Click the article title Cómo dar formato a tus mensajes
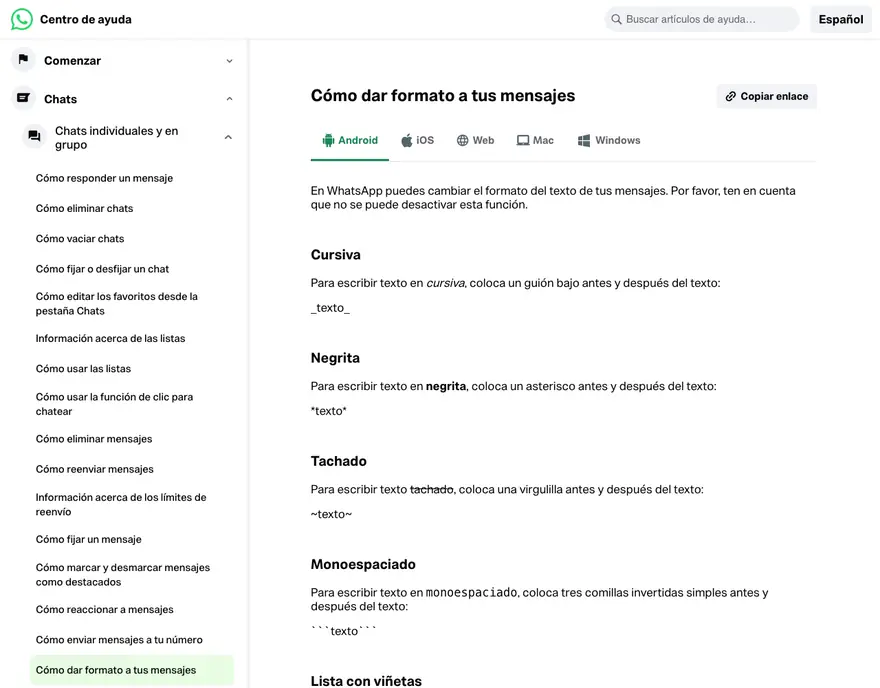Viewport: 880px width, 688px height. point(443,95)
